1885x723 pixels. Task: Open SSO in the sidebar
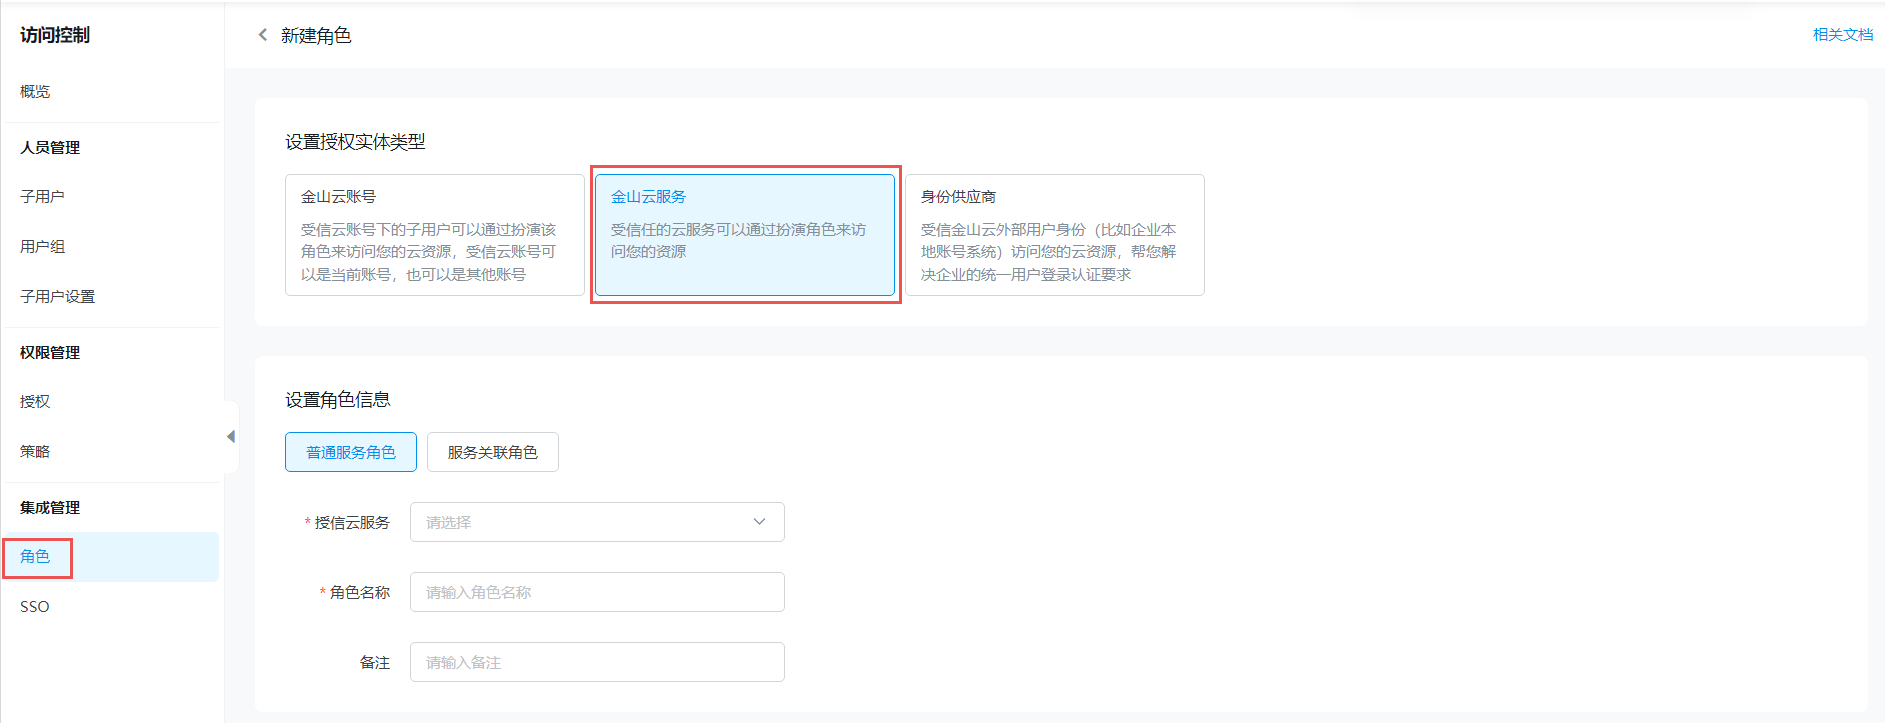point(35,607)
